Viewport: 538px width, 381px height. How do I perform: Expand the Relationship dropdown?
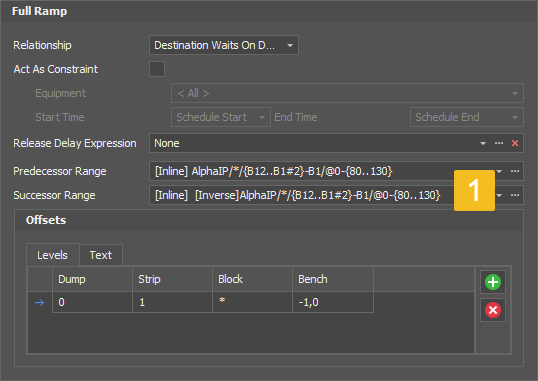point(290,45)
